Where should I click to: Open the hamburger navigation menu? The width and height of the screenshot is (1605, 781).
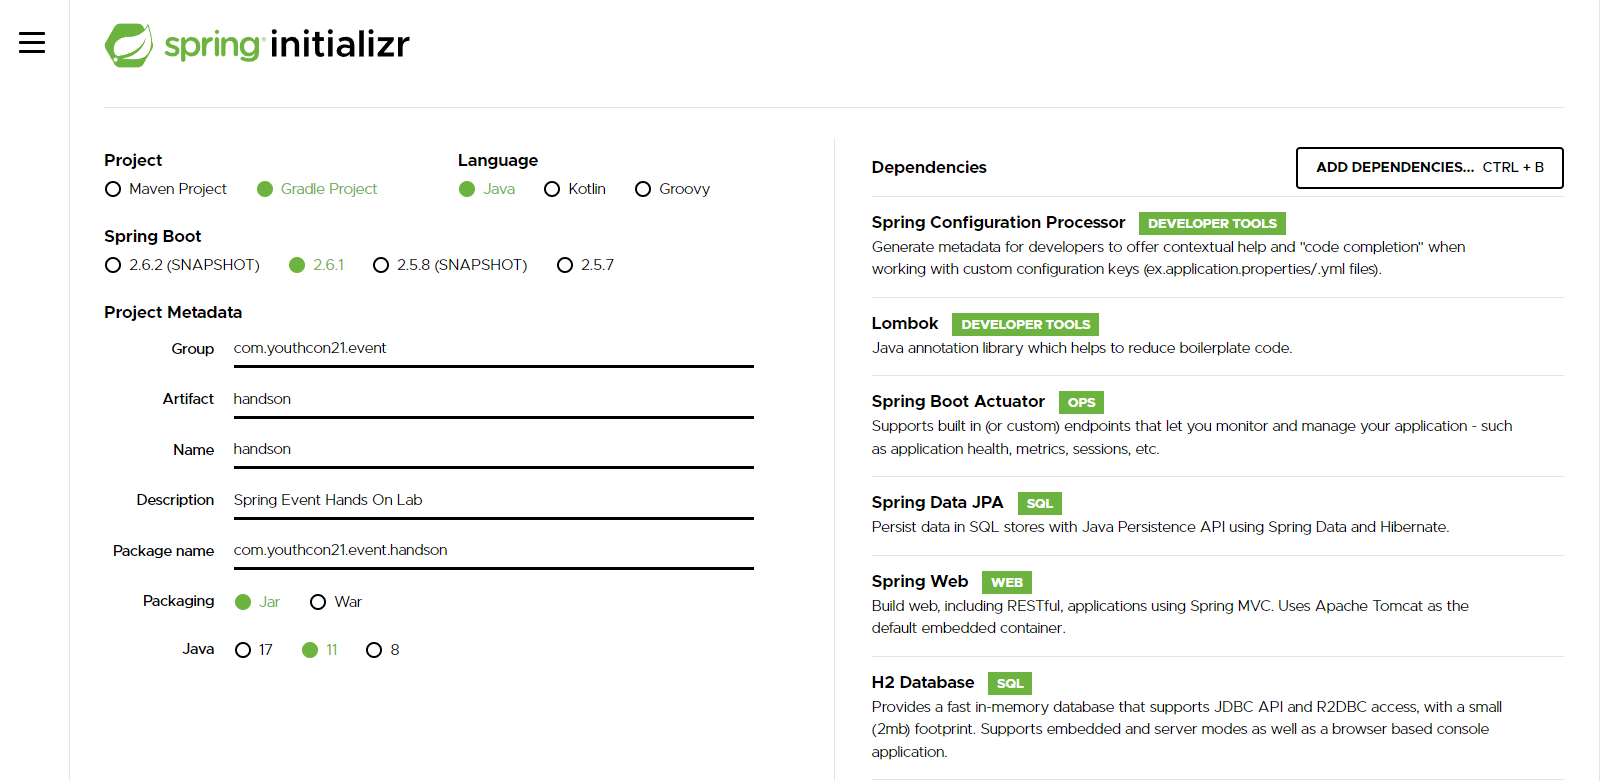(x=32, y=43)
